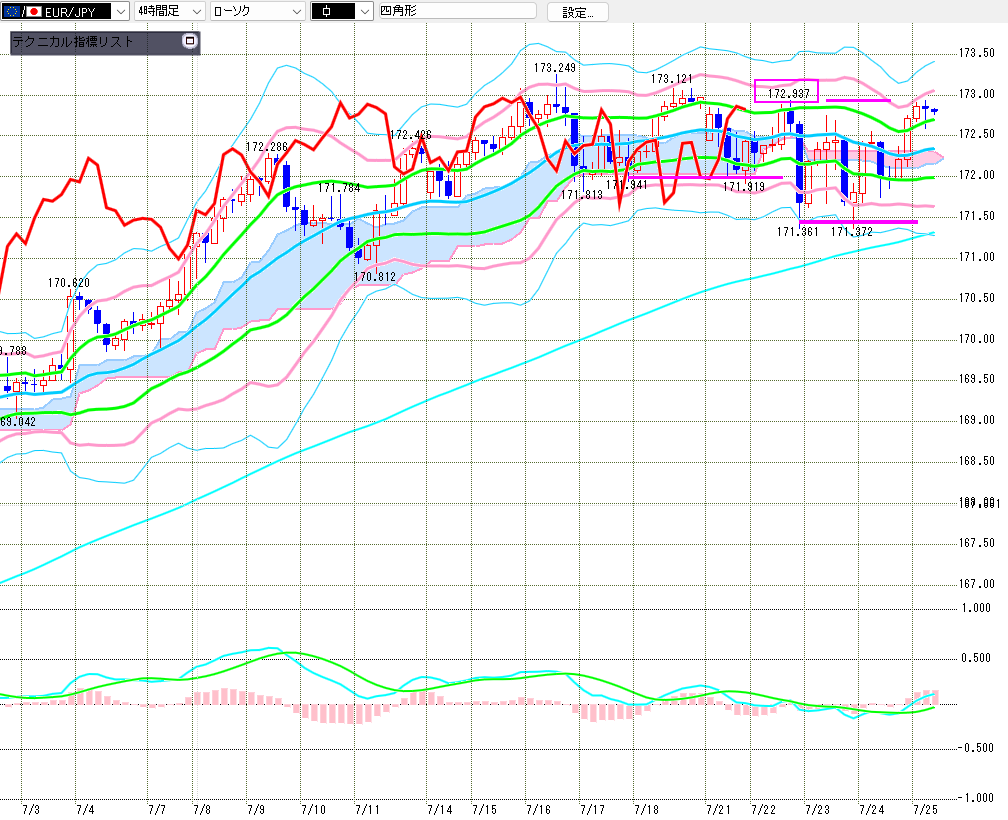Click the 168.50 price axis value
The width and height of the screenshot is (1008, 820).
click(x=976, y=461)
